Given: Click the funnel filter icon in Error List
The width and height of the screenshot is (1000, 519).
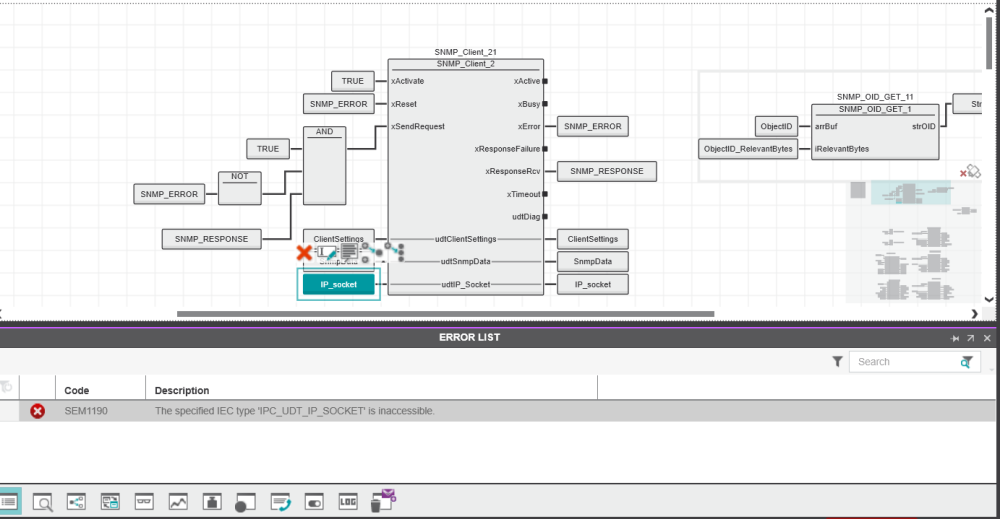Looking at the screenshot, I should (x=837, y=362).
